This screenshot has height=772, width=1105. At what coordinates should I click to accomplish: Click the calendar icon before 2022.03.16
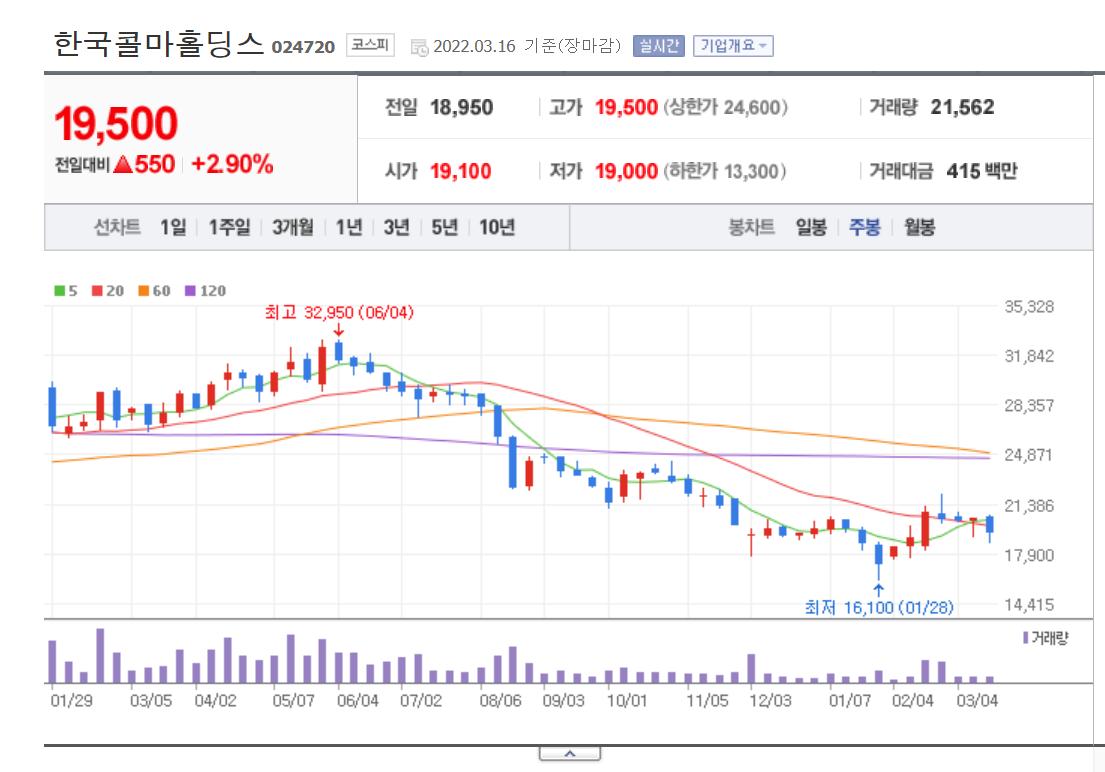pyautogui.click(x=419, y=48)
